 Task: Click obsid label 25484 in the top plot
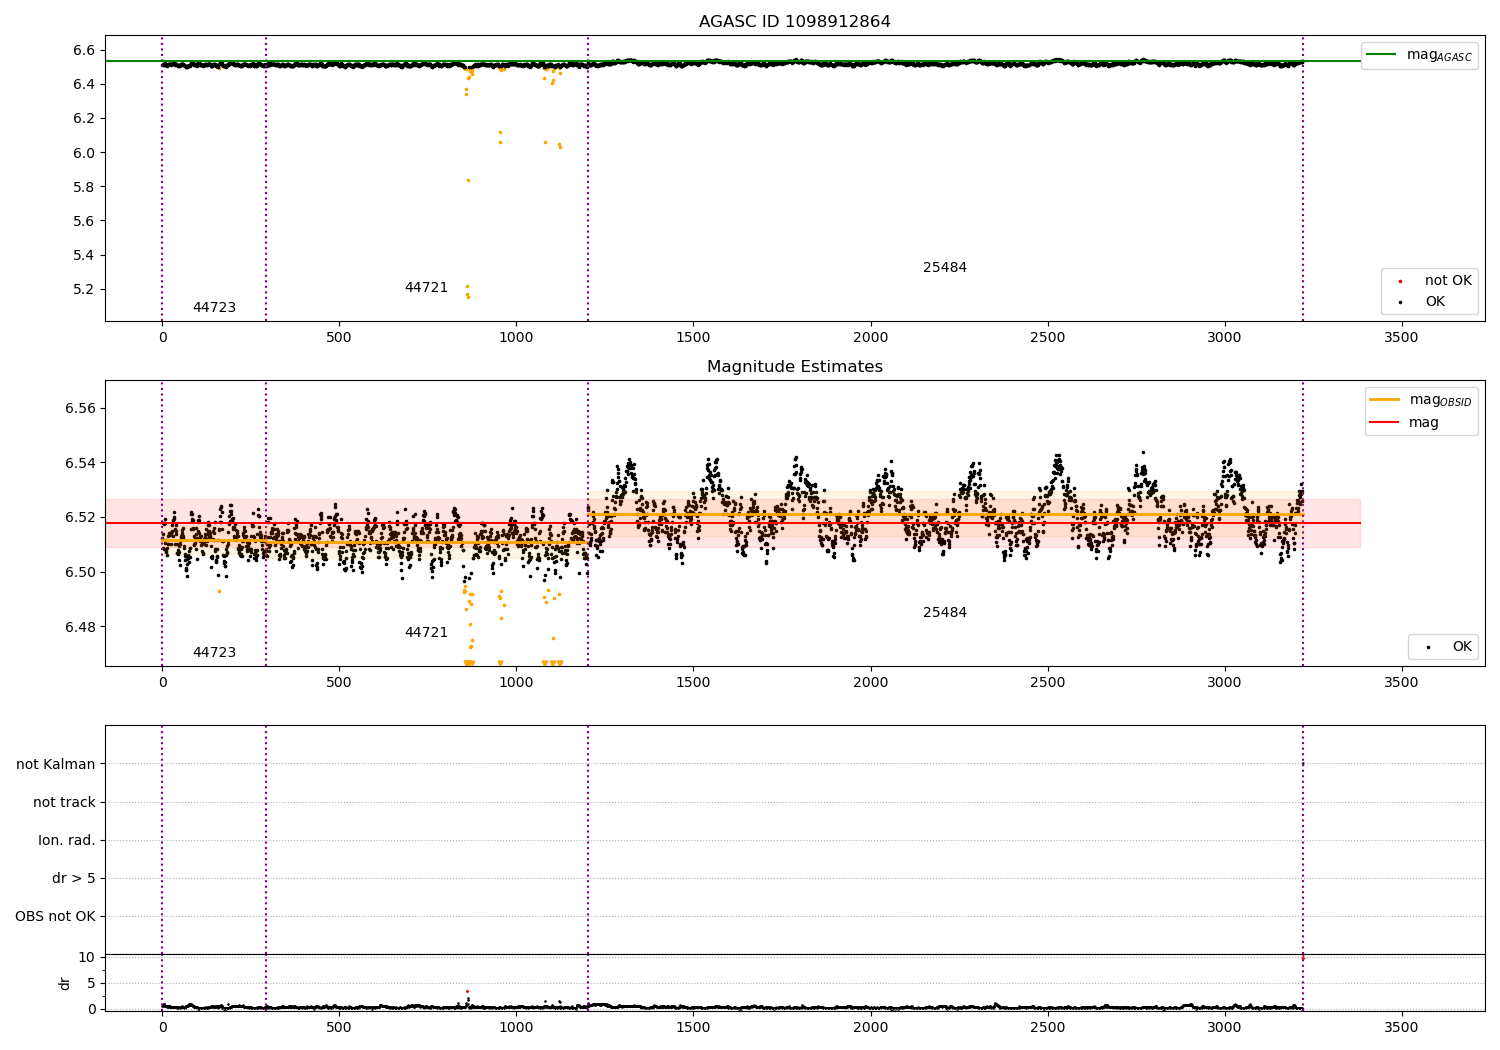[945, 268]
